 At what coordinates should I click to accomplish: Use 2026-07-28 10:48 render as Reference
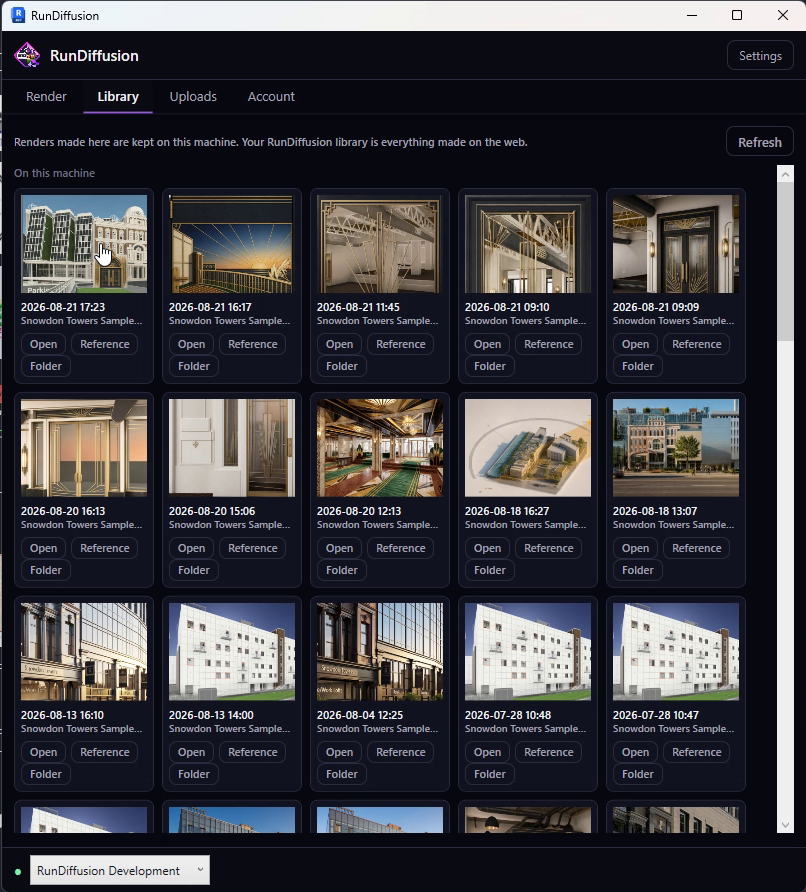coord(548,752)
